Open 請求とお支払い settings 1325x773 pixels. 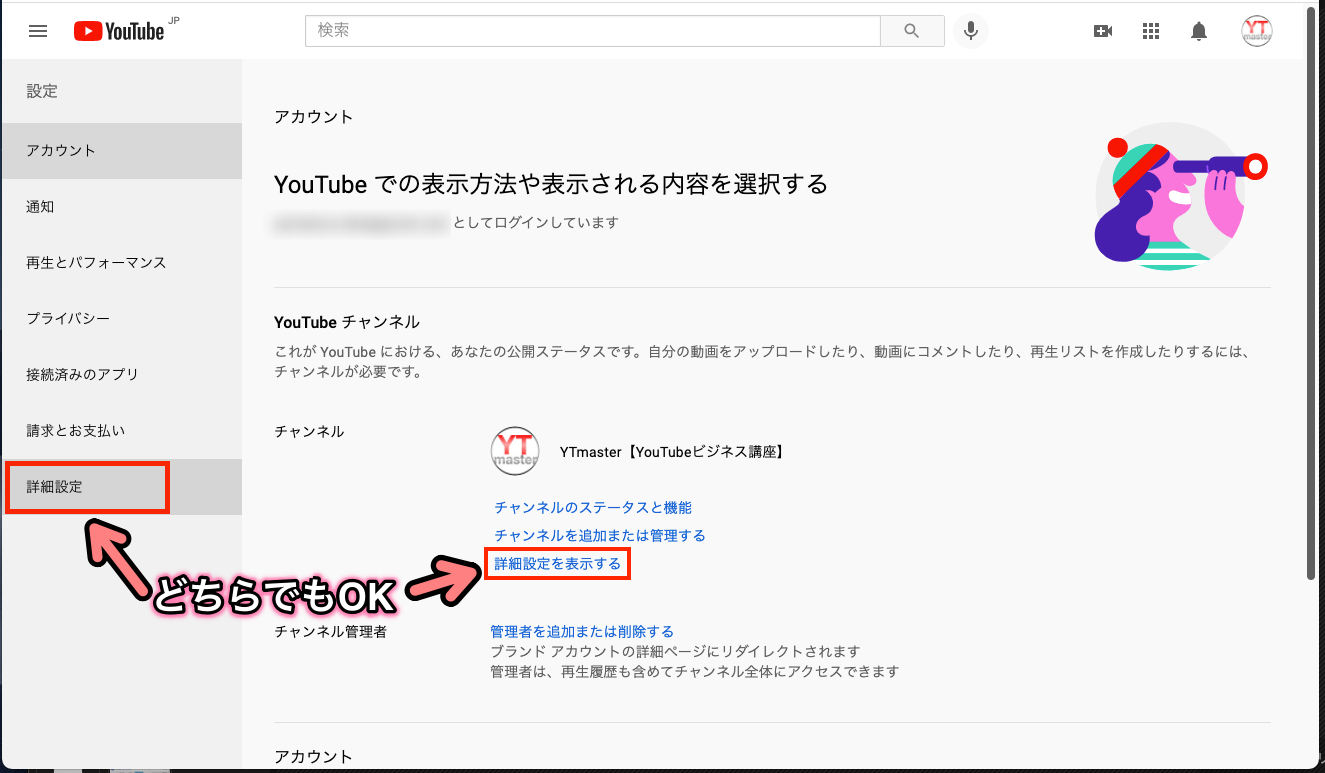tap(122, 431)
